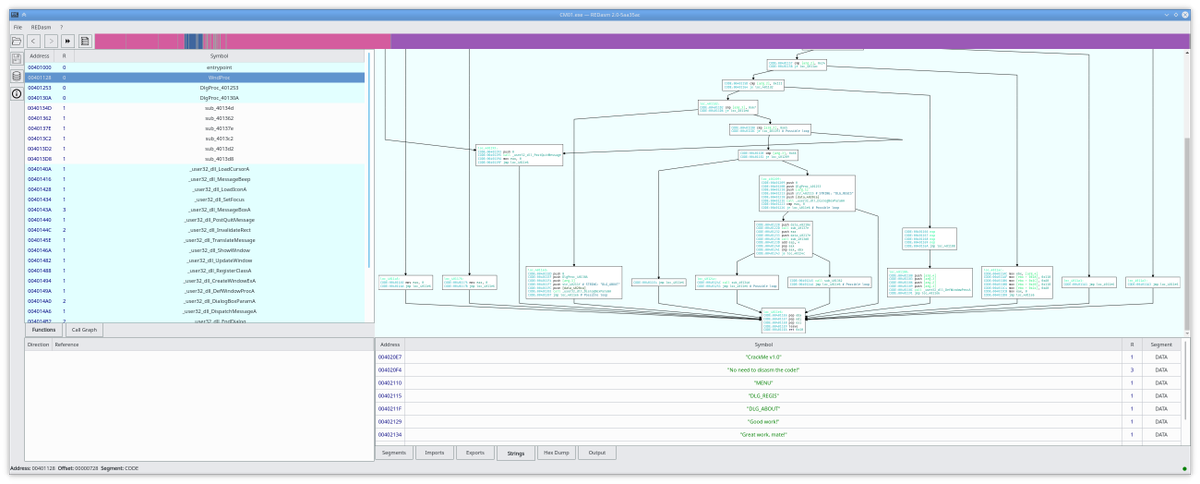
Task: Click the listing view toolbar icon
Action: 85,41
